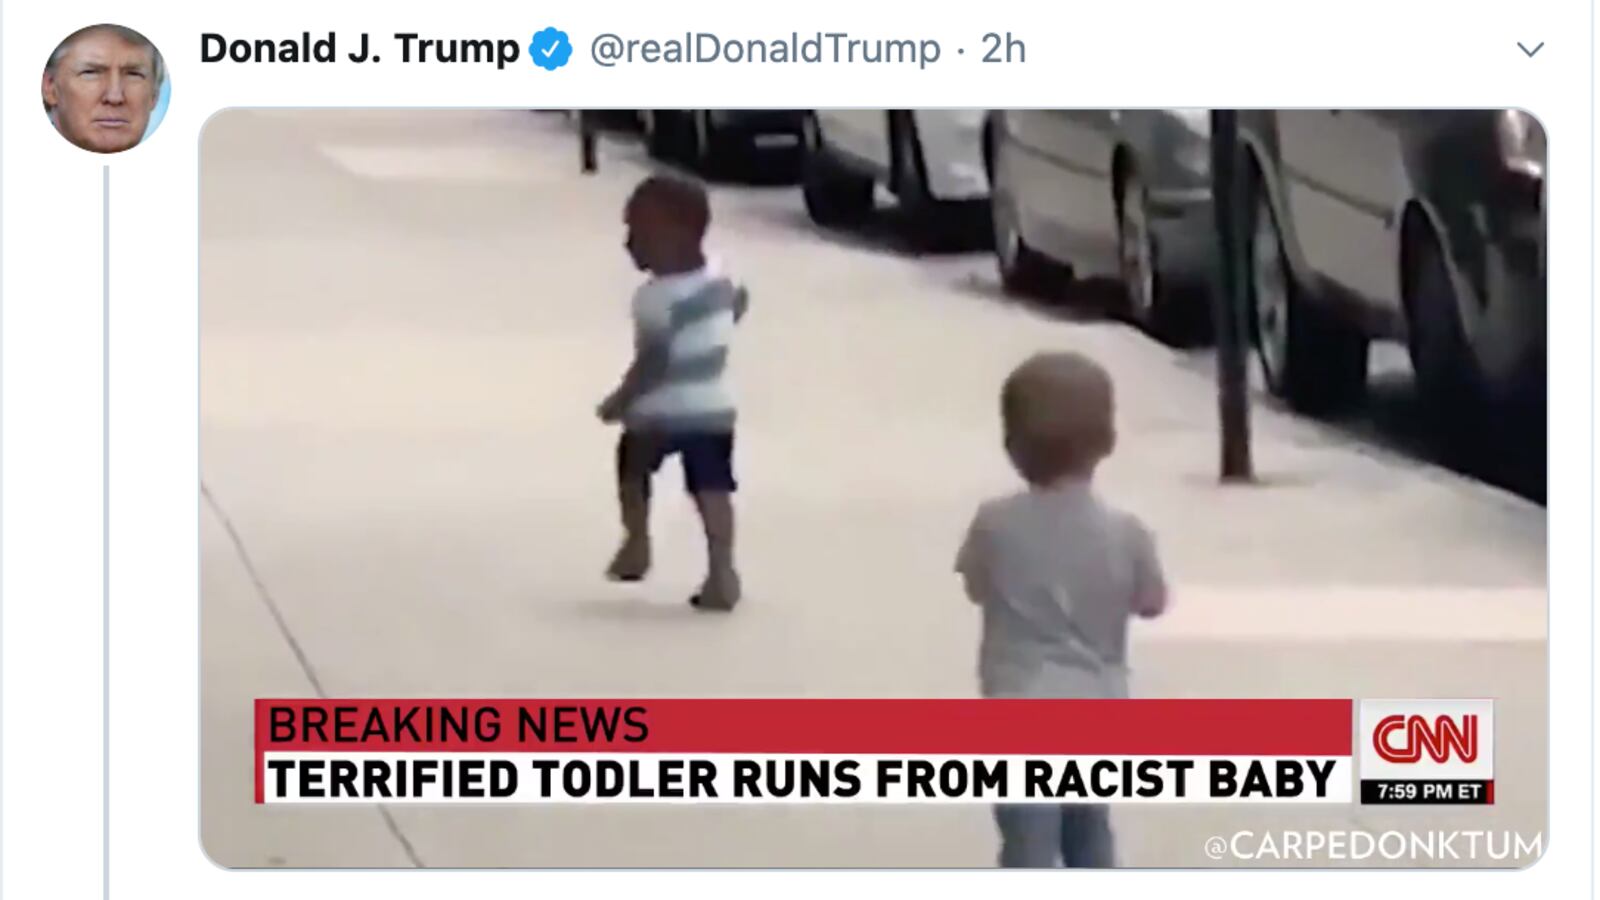Click the red "BREAKING NEWS" banner

803,725
